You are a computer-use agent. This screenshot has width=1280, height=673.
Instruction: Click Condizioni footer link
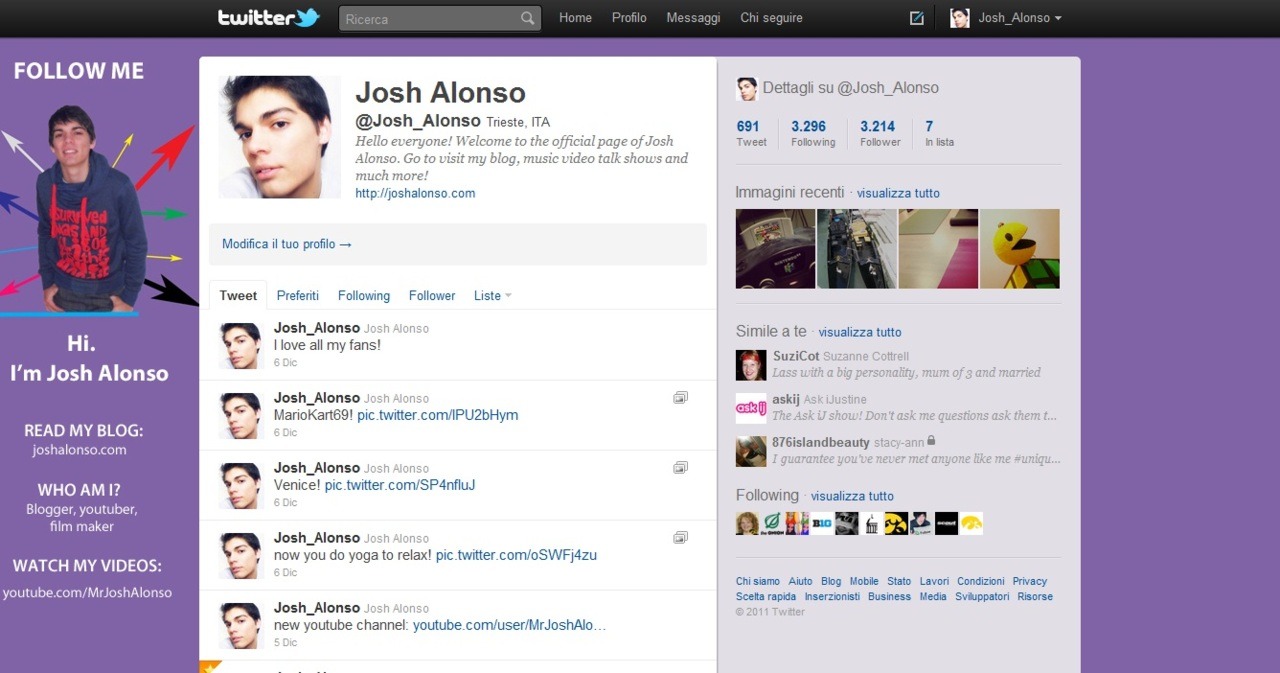coord(981,581)
